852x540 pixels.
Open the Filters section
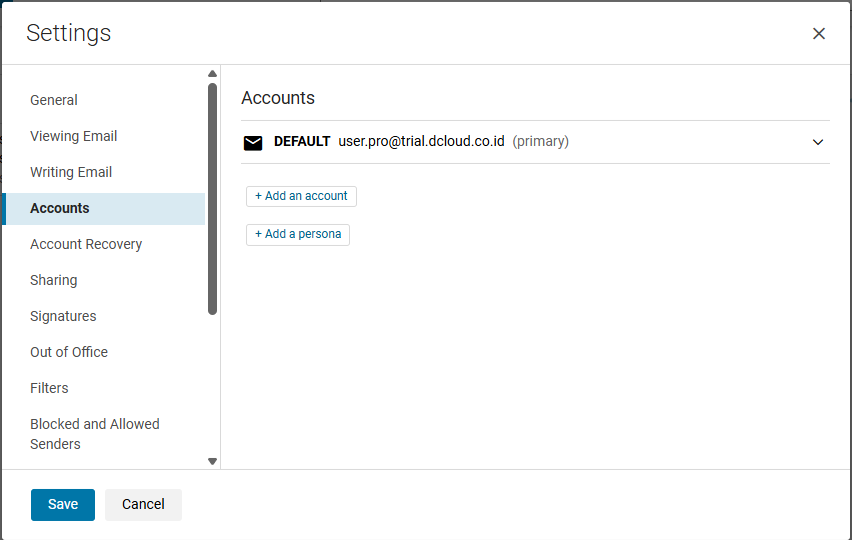(x=49, y=388)
